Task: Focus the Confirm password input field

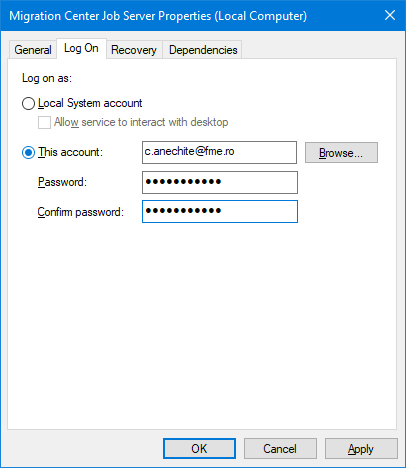Action: [220, 211]
